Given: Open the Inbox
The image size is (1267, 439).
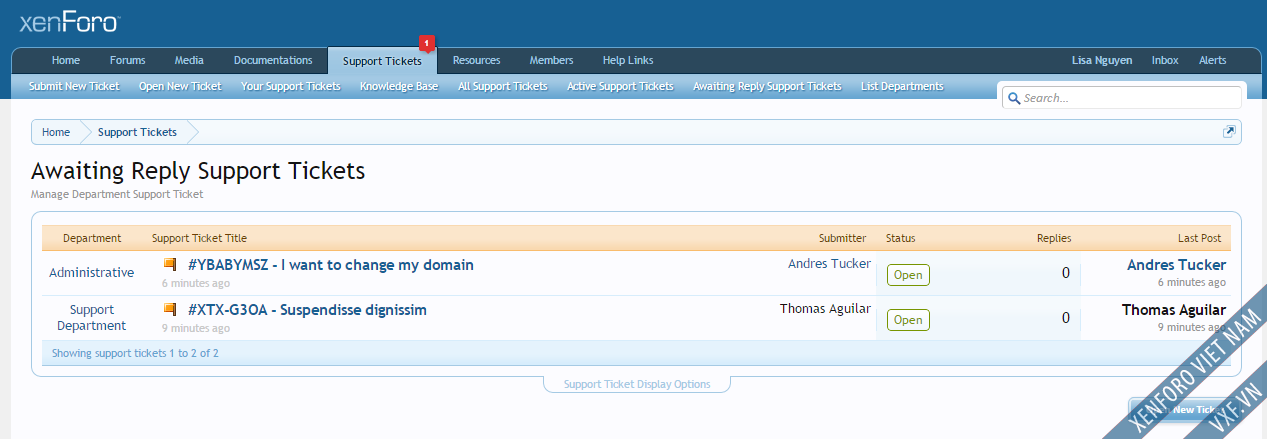Looking at the screenshot, I should (x=1165, y=60).
